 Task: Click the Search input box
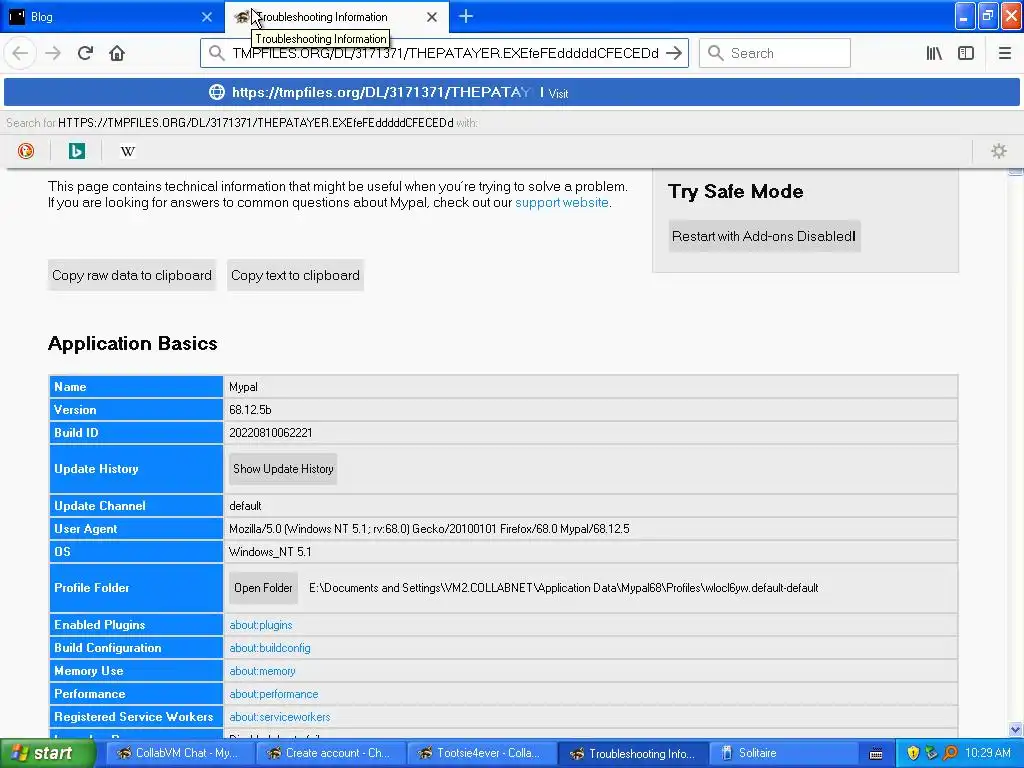pyautogui.click(x=775, y=53)
